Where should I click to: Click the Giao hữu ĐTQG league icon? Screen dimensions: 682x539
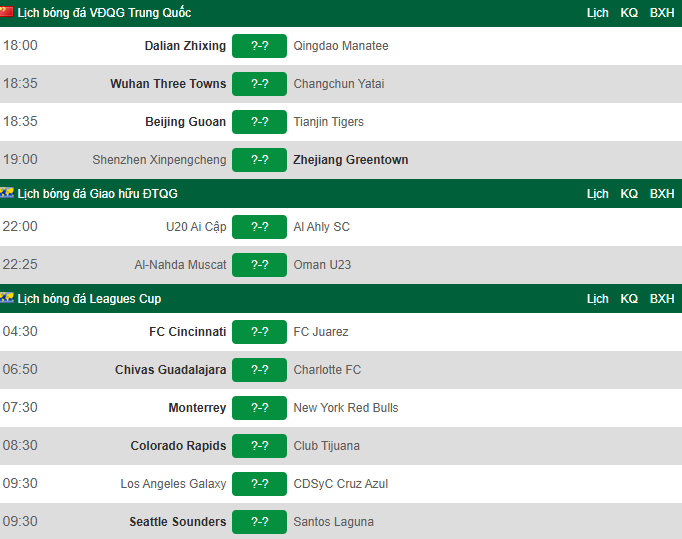point(7,192)
